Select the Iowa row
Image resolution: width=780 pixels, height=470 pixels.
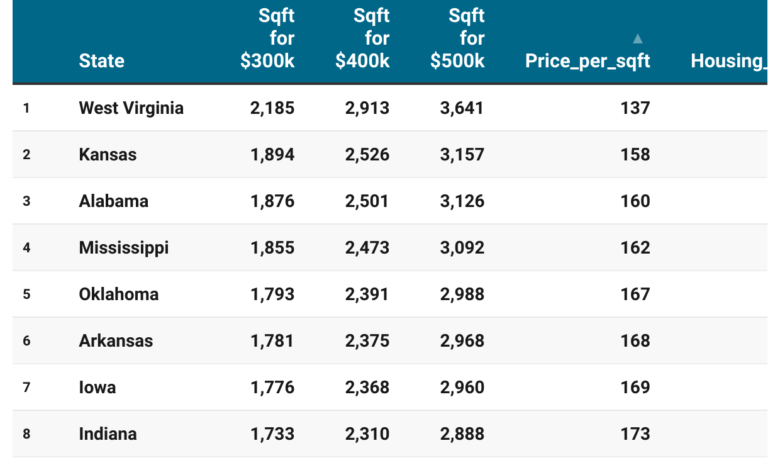click(x=97, y=387)
